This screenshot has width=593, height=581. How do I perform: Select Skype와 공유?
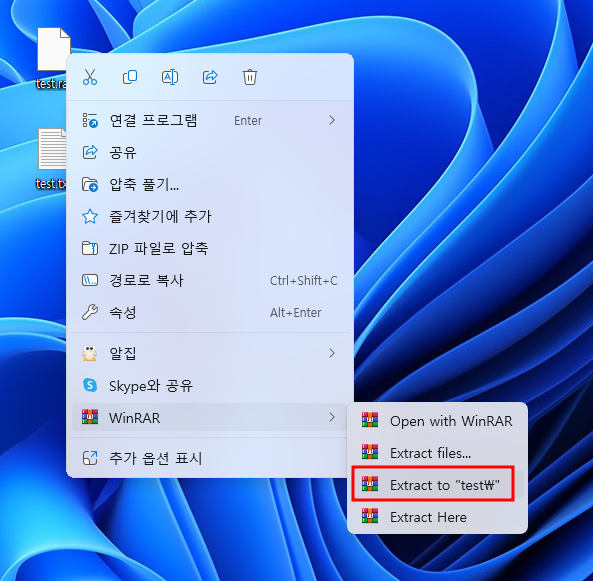pos(210,385)
